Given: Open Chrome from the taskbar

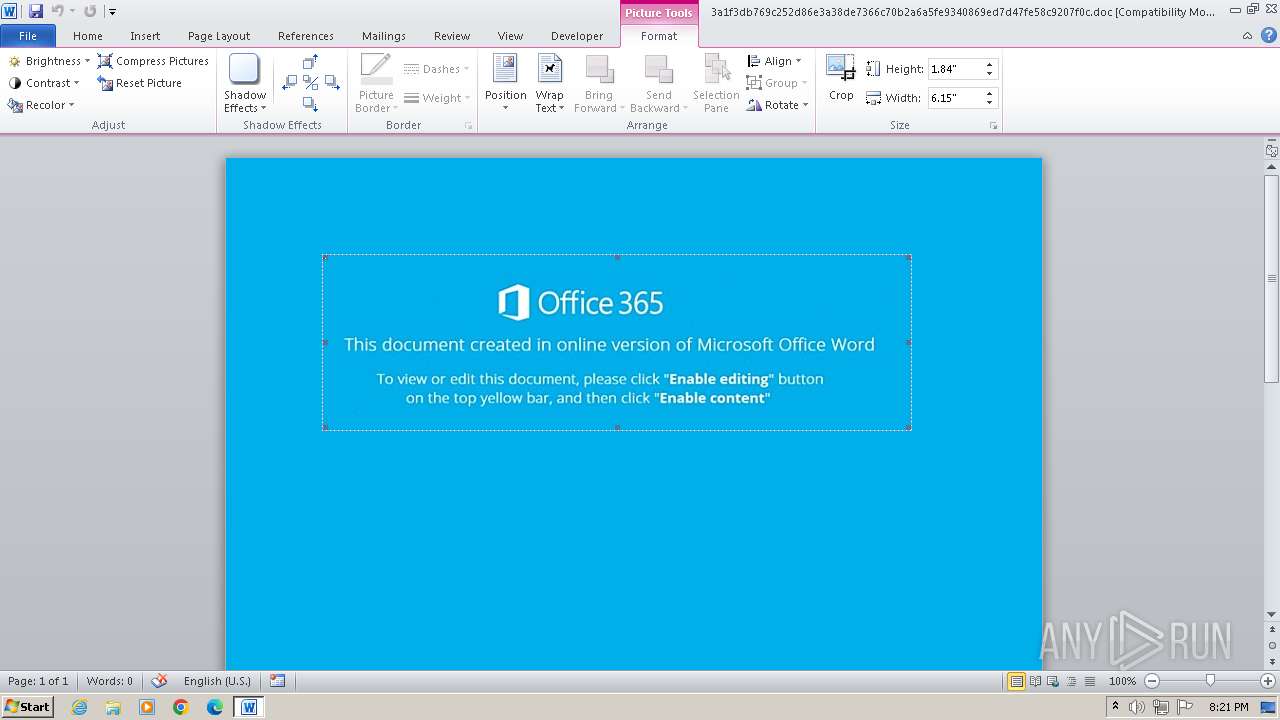Looking at the screenshot, I should click(181, 707).
